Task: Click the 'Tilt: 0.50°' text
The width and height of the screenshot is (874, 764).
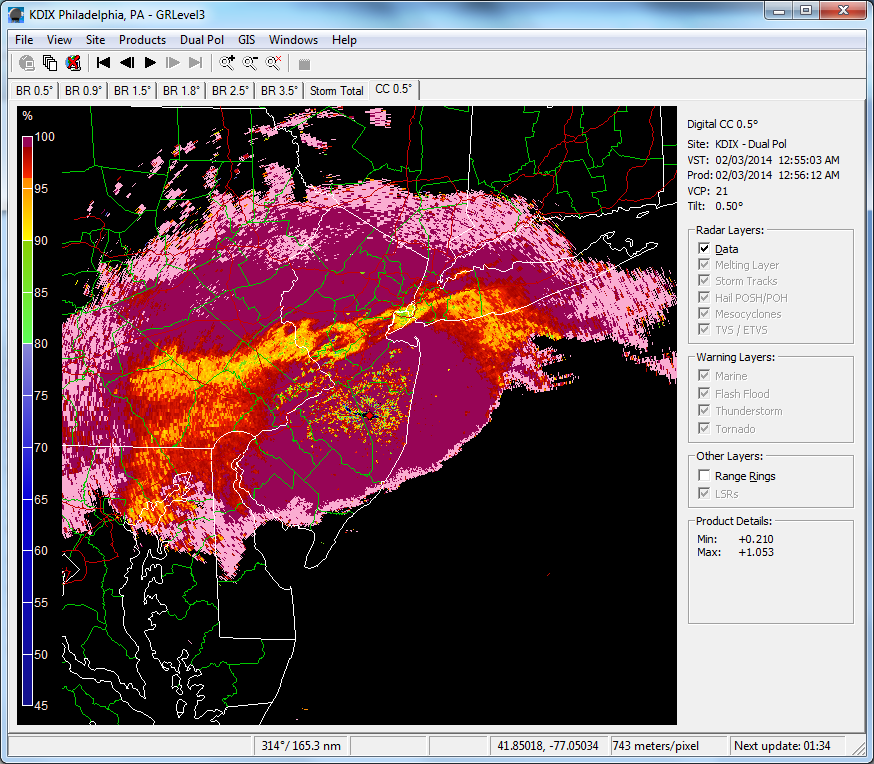Action: click(715, 206)
